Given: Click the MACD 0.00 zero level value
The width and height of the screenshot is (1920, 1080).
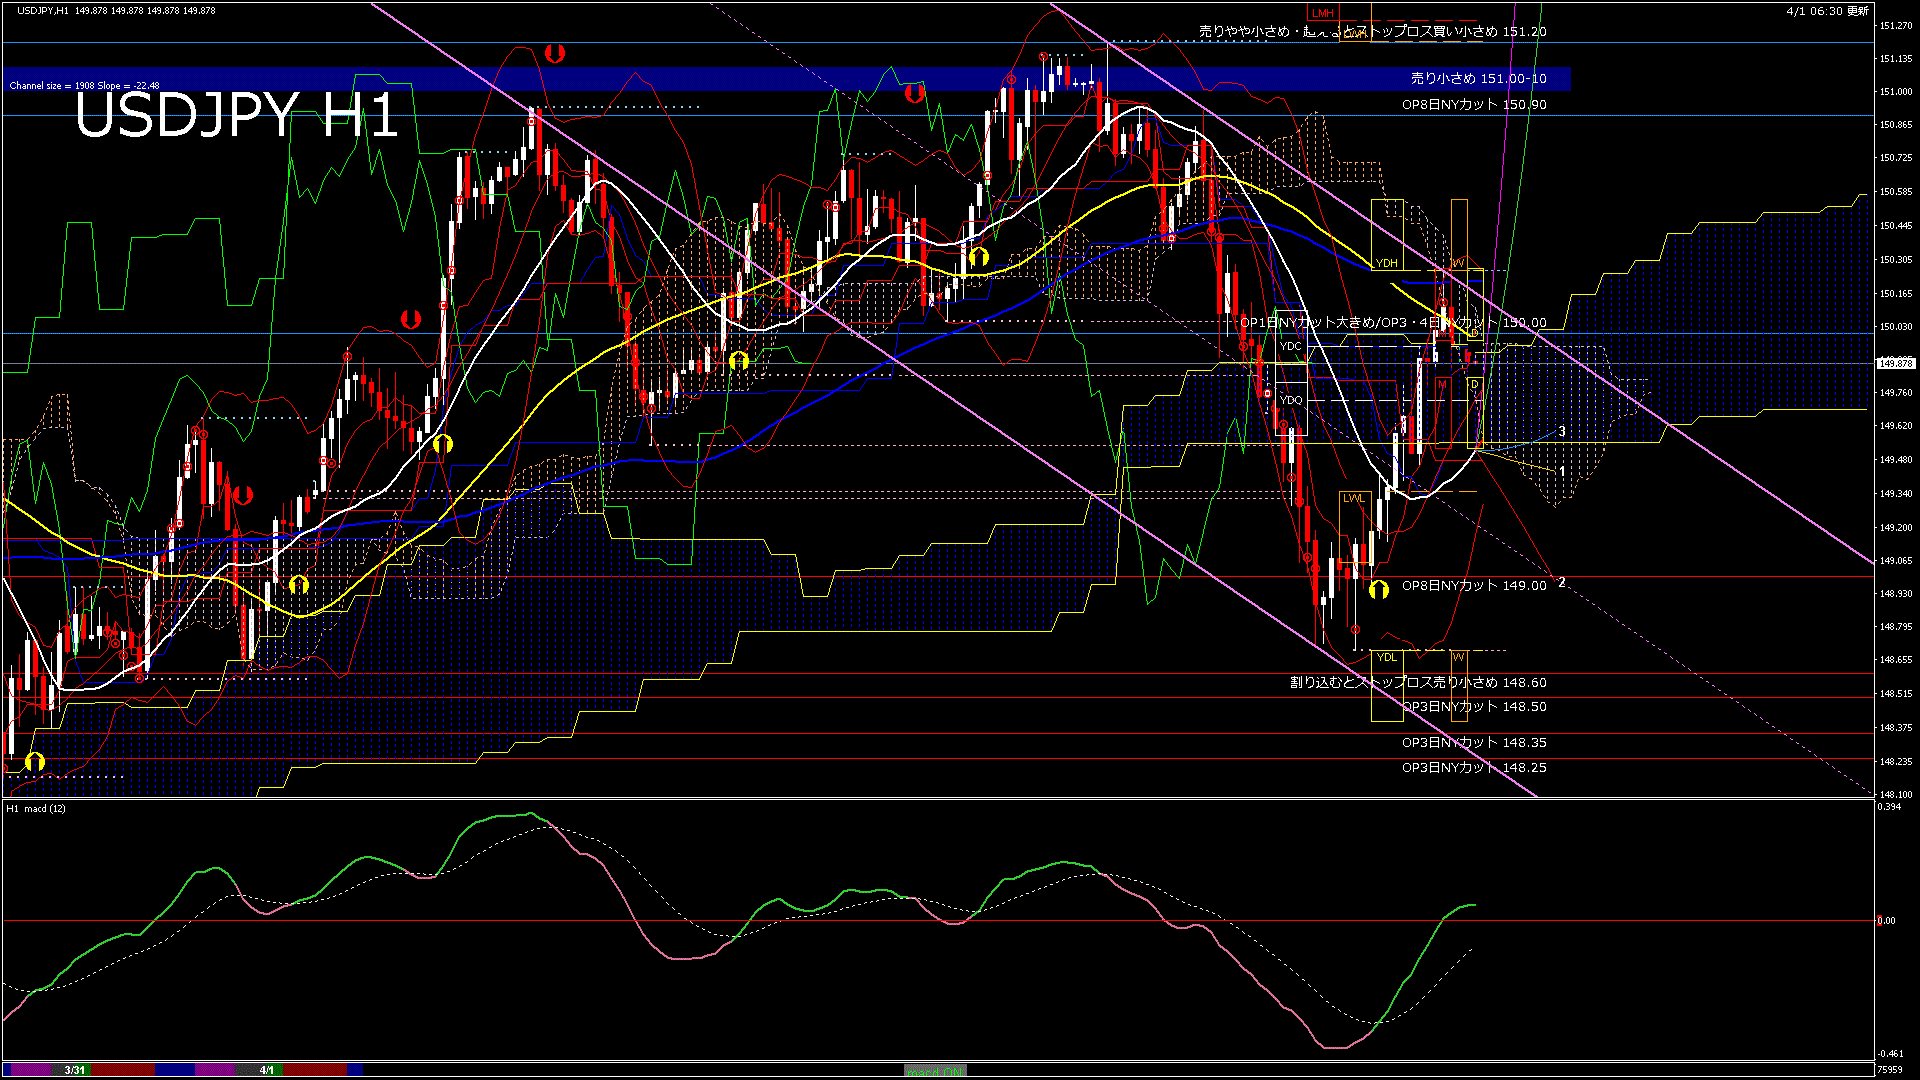Looking at the screenshot, I should pos(1886,921).
